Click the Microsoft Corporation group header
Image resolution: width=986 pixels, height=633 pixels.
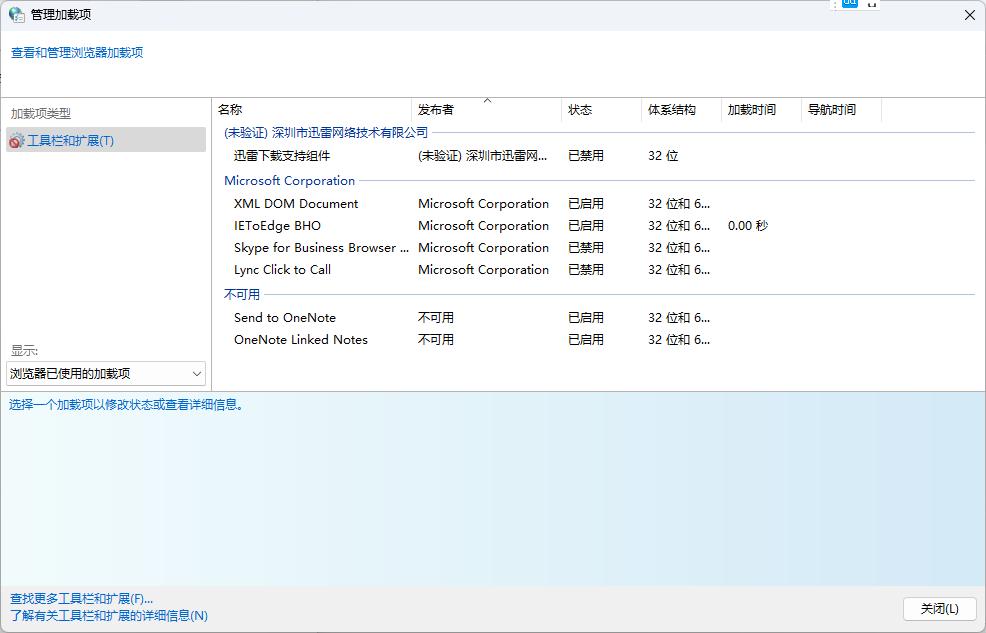289,180
